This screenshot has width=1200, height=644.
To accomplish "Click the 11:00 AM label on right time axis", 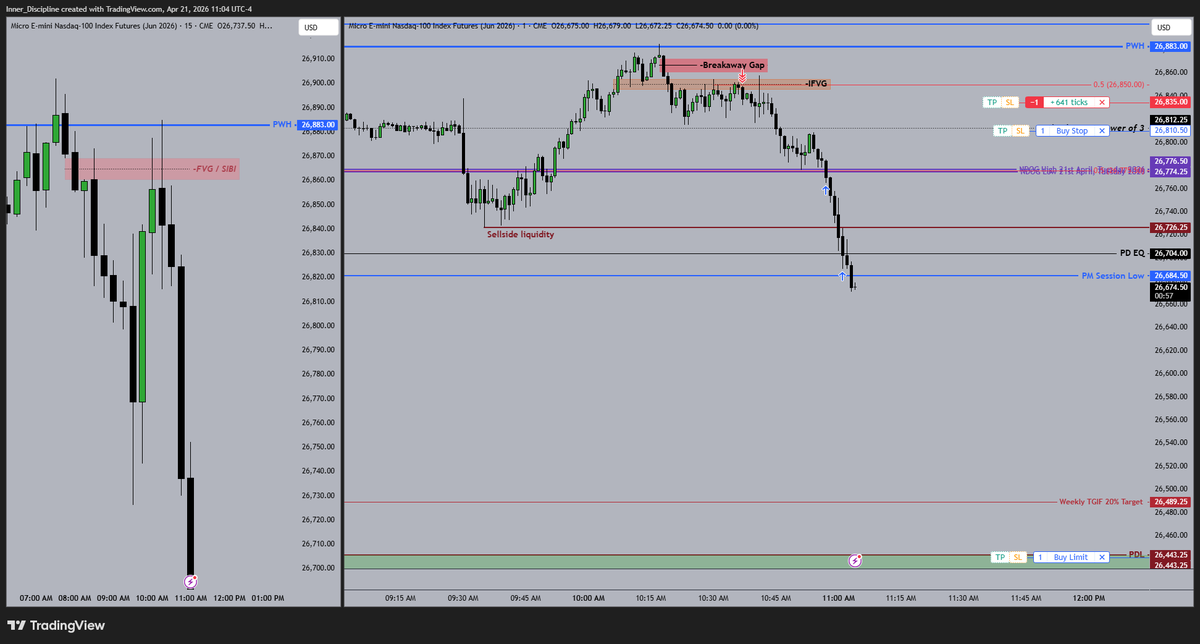I will coord(838,598).
